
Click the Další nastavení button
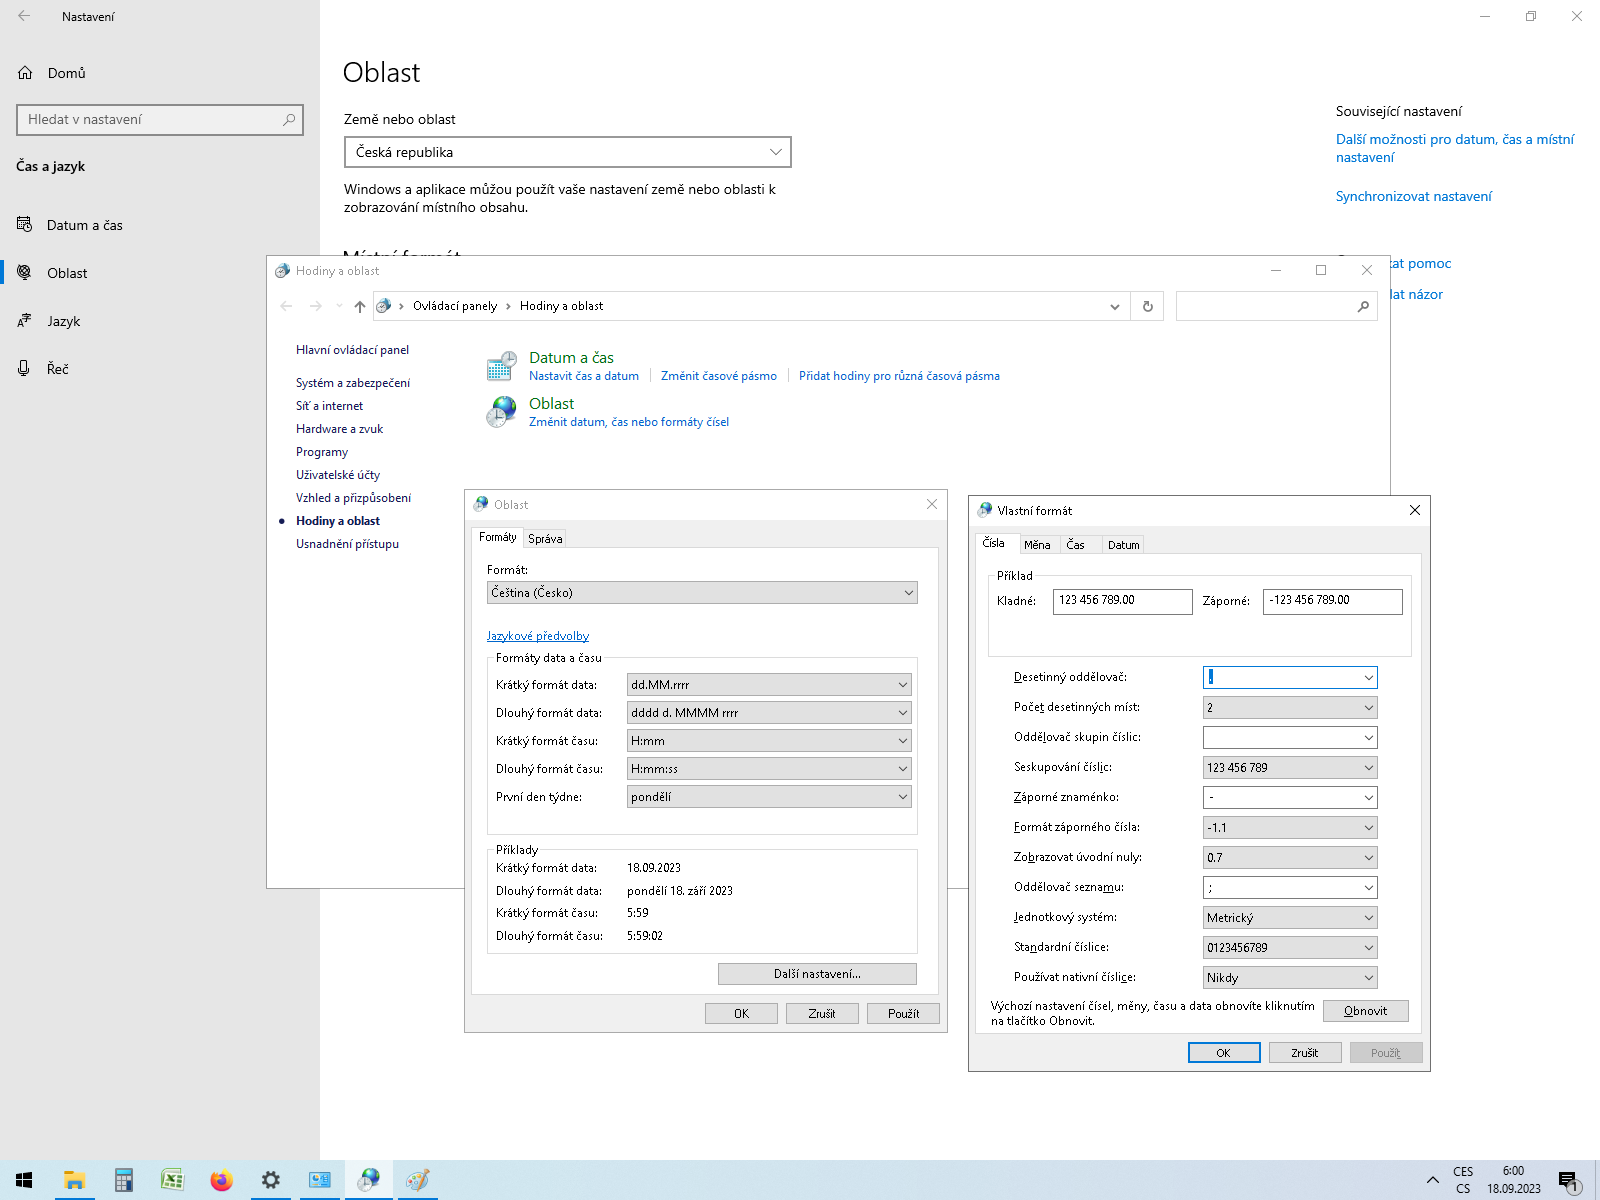click(817, 974)
